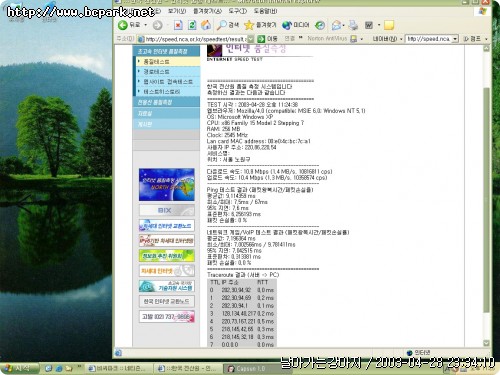Open Back button history dropdown arrow
Viewport: 500px width, 375px height.
coord(145,25)
